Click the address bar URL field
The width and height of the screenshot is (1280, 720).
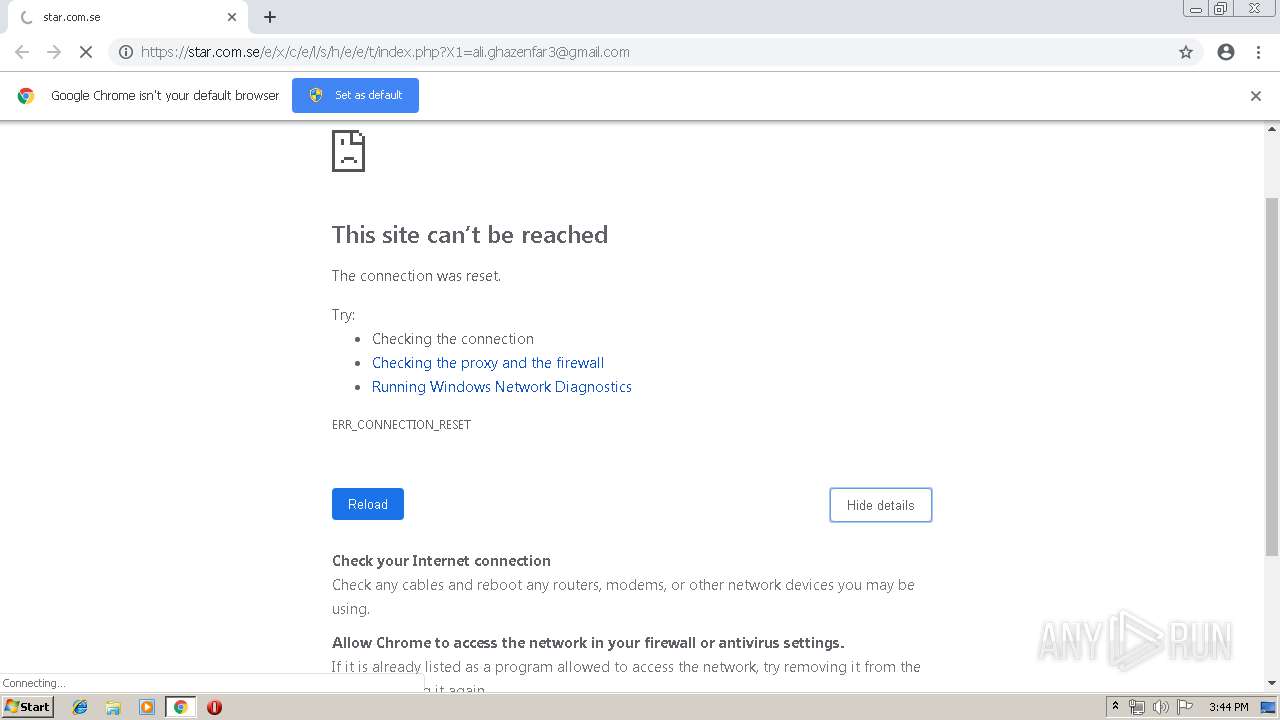tap(655, 52)
